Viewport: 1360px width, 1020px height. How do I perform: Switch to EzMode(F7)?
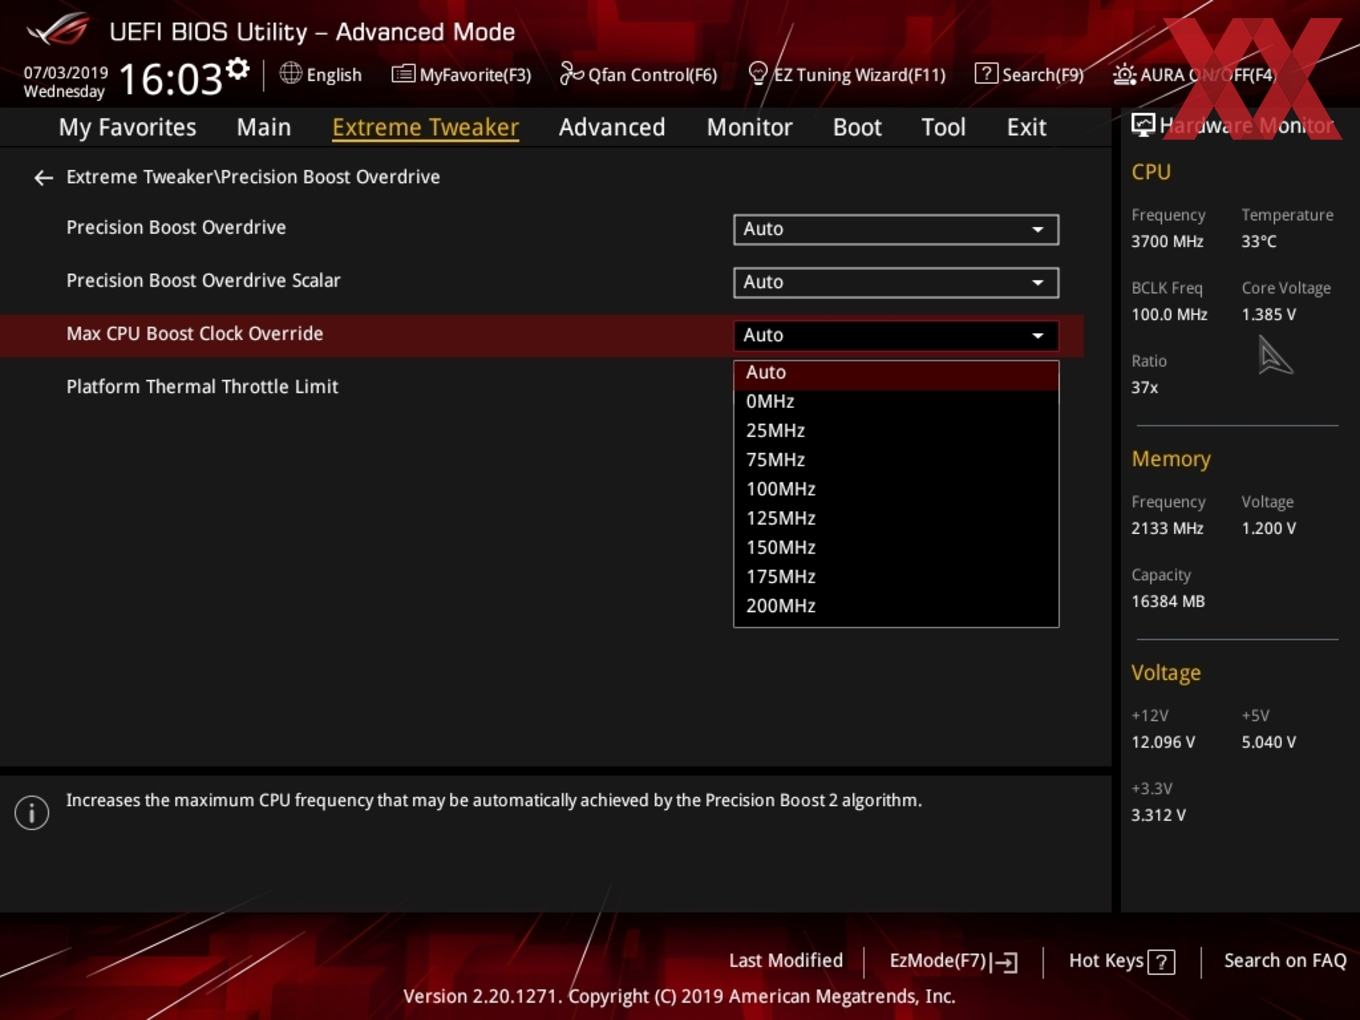[x=953, y=961]
